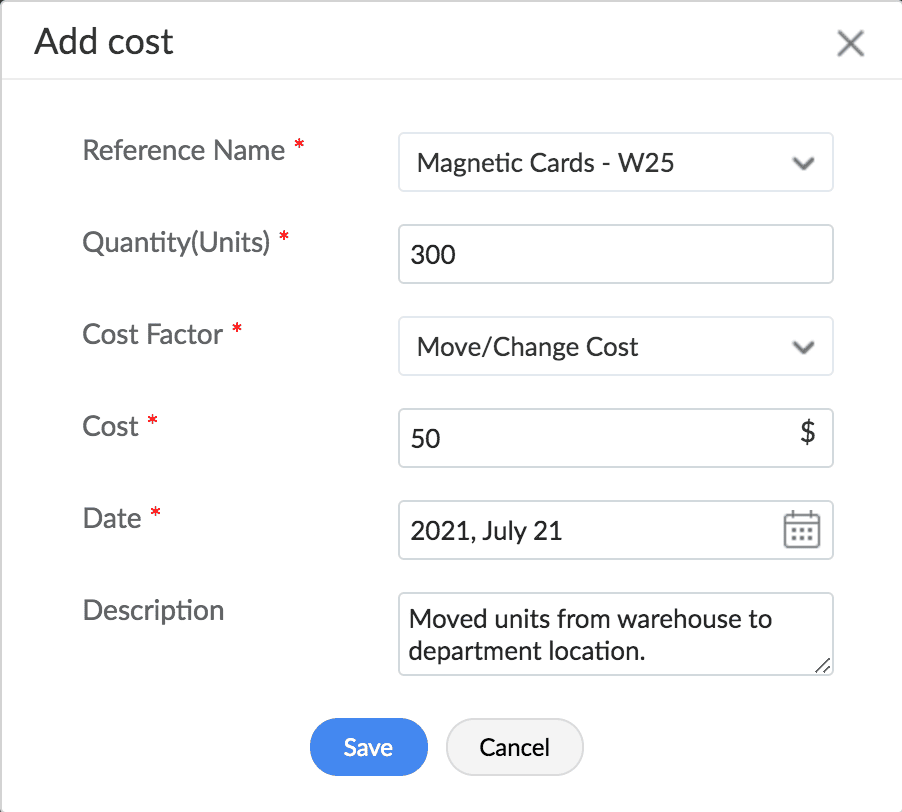Open the Move/Change Cost combo box
Image resolution: width=902 pixels, height=812 pixels.
[600, 347]
